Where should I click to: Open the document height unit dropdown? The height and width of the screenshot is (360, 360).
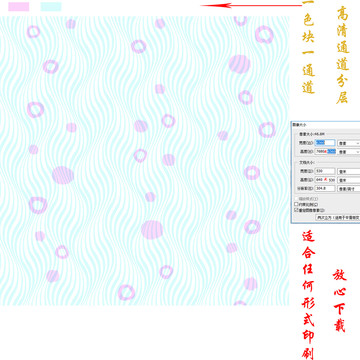[x=349, y=180]
